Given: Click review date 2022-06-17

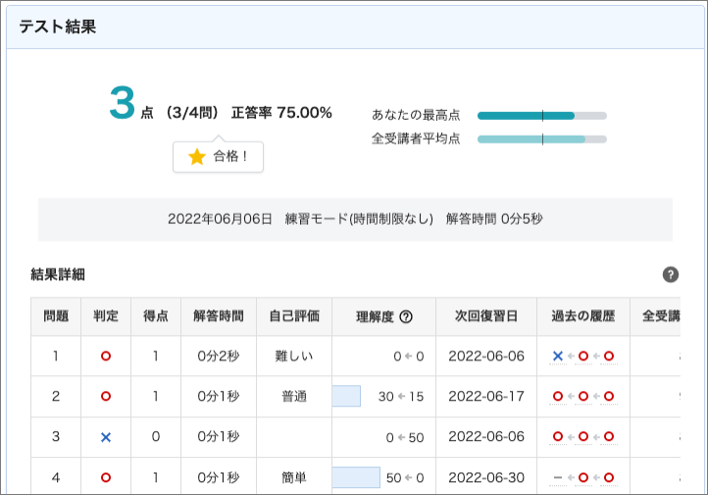Looking at the screenshot, I should click(x=486, y=396).
